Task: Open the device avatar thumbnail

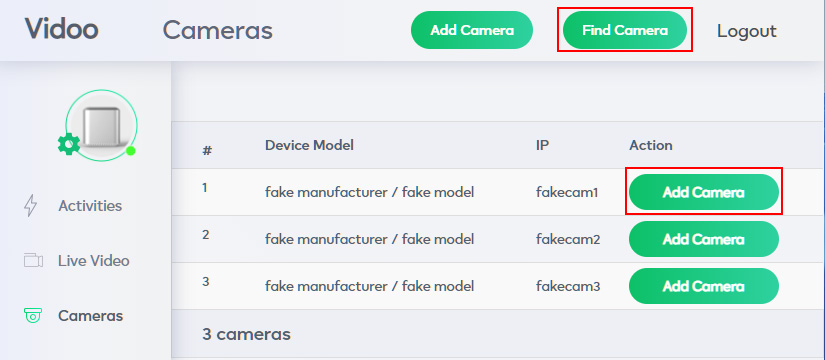Action: 102,125
